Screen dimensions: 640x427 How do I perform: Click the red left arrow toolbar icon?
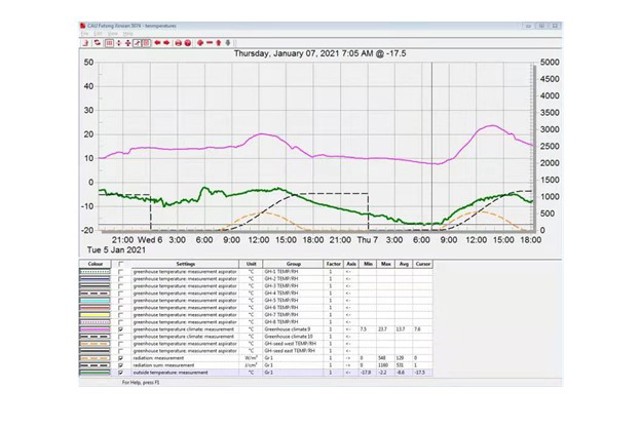tap(157, 42)
